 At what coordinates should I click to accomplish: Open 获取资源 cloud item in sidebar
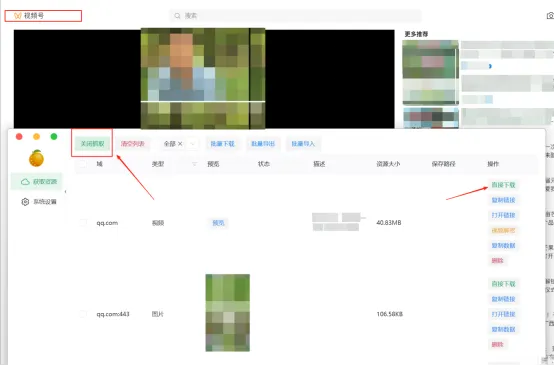(x=37, y=182)
